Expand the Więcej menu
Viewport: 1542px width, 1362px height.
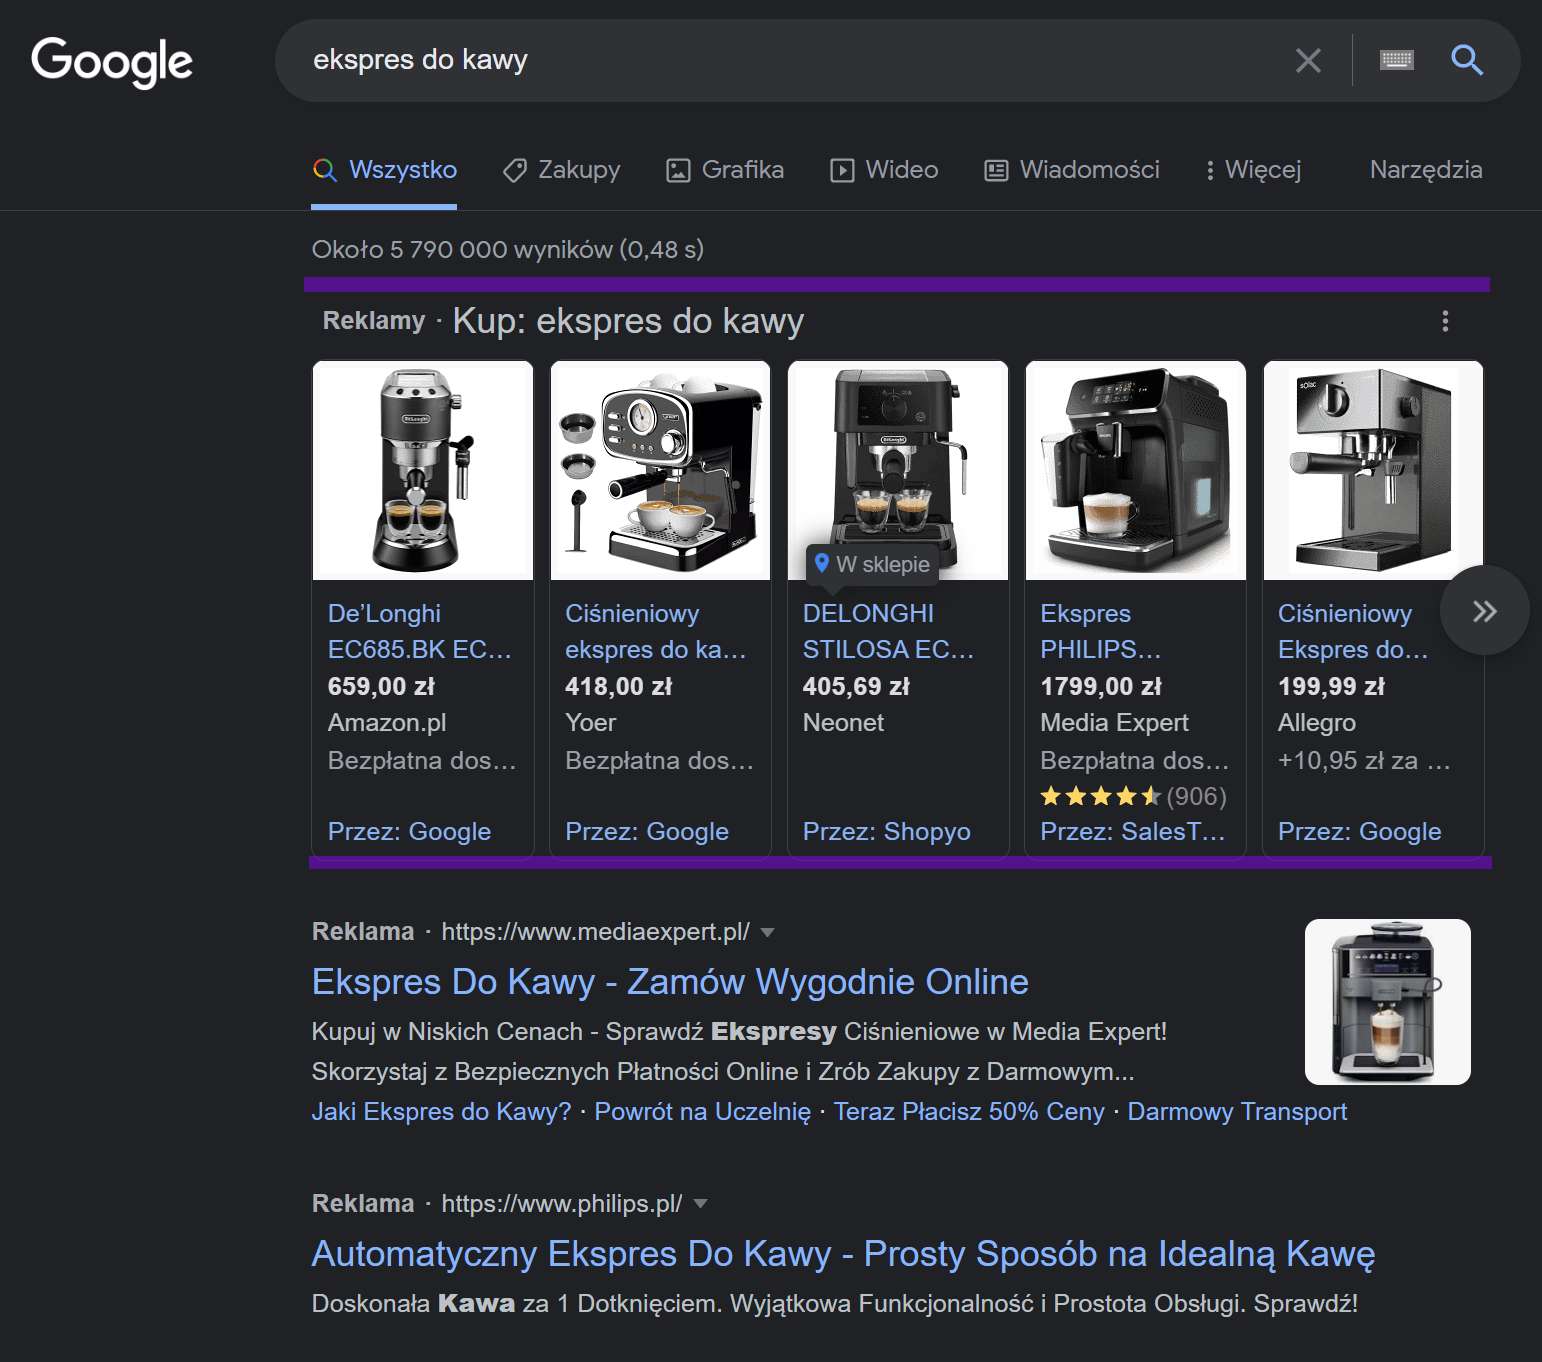tap(1254, 170)
